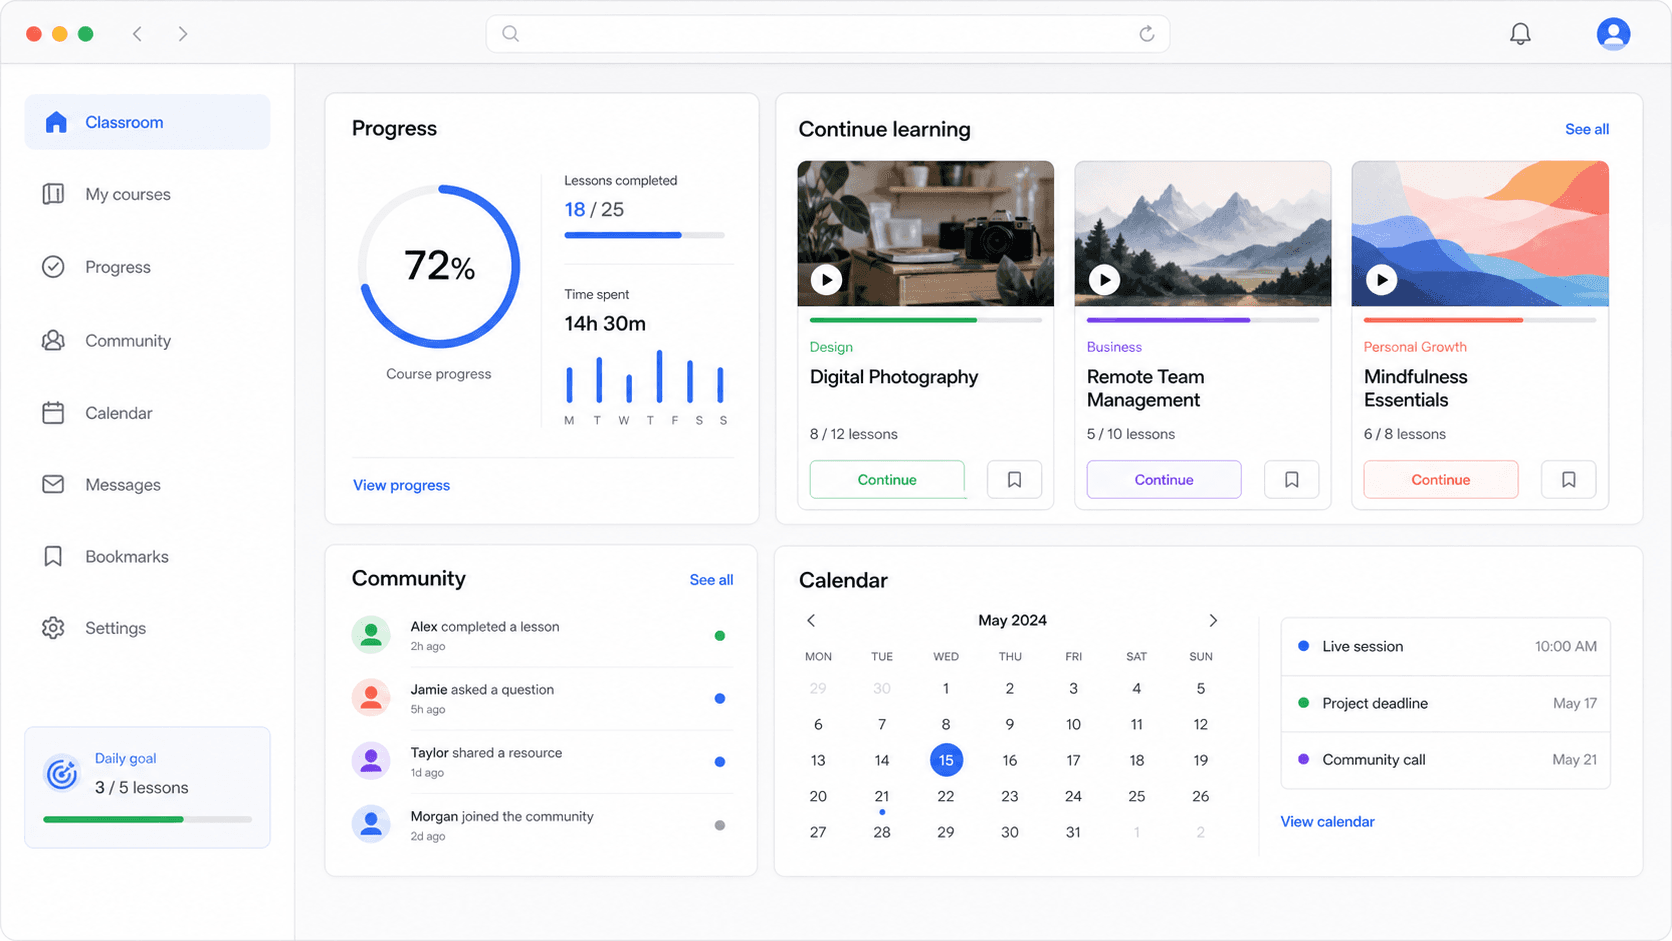Click the Lessons completed progress bar
The width and height of the screenshot is (1672, 941).
coord(644,235)
